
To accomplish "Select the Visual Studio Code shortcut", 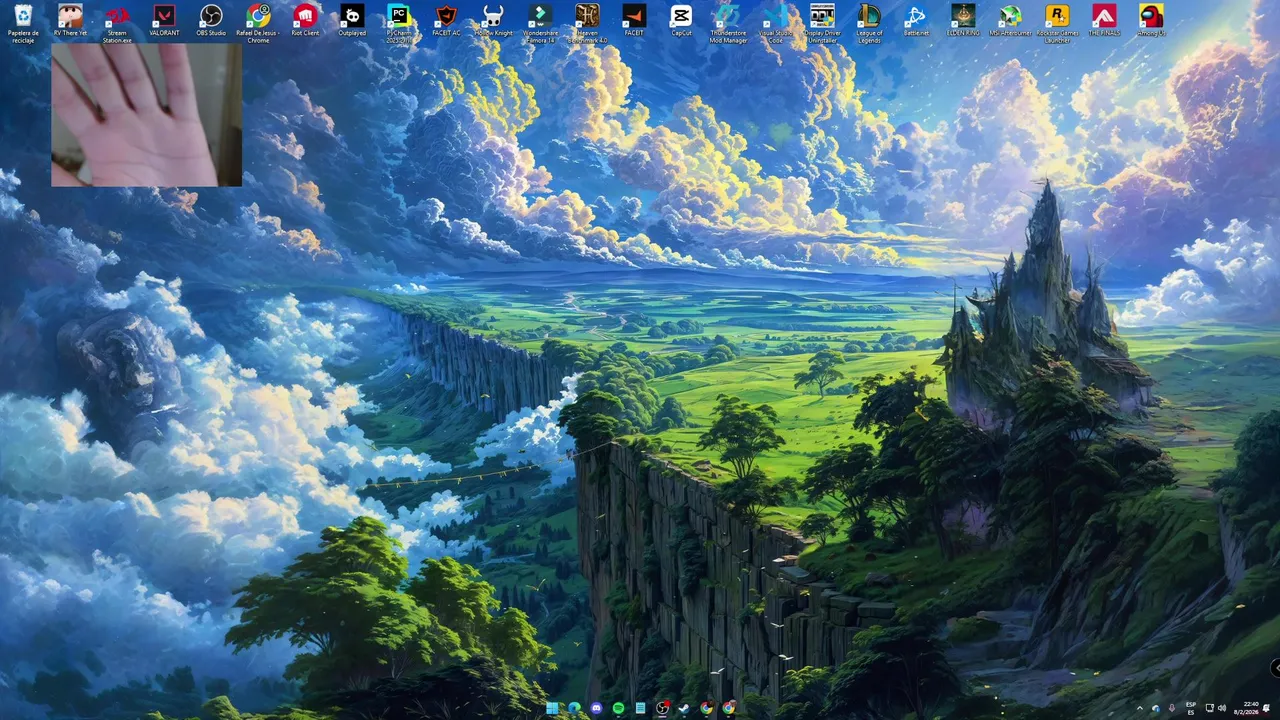I will pos(775,23).
